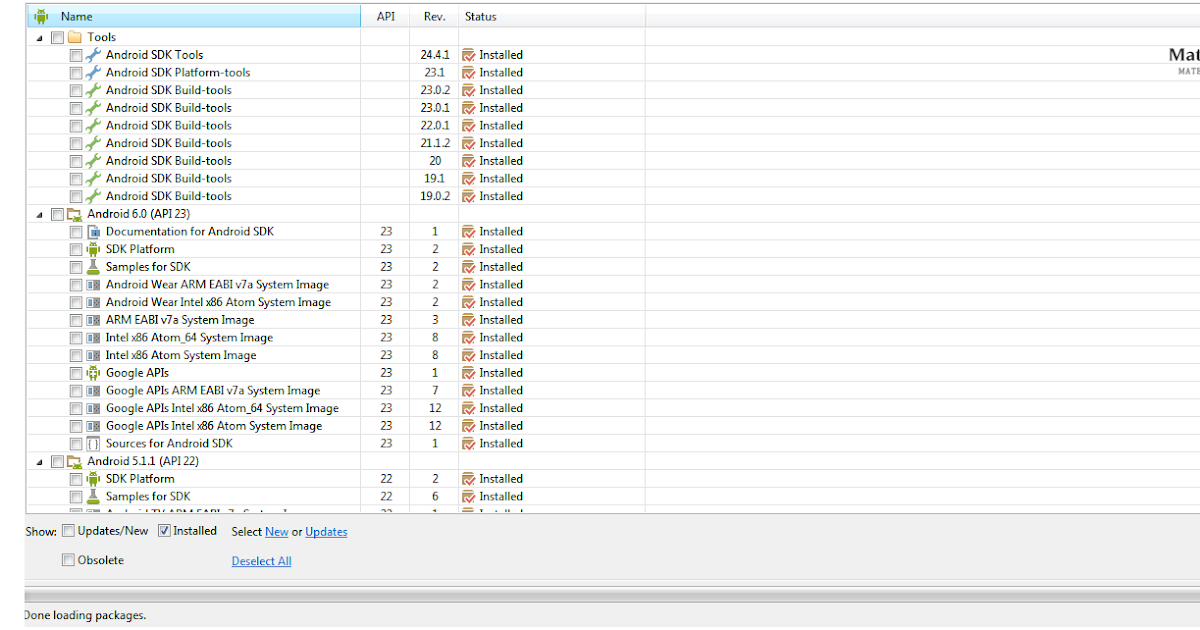
Task: Click the API 23 Samples for SDK flask icon
Action: tap(94, 267)
